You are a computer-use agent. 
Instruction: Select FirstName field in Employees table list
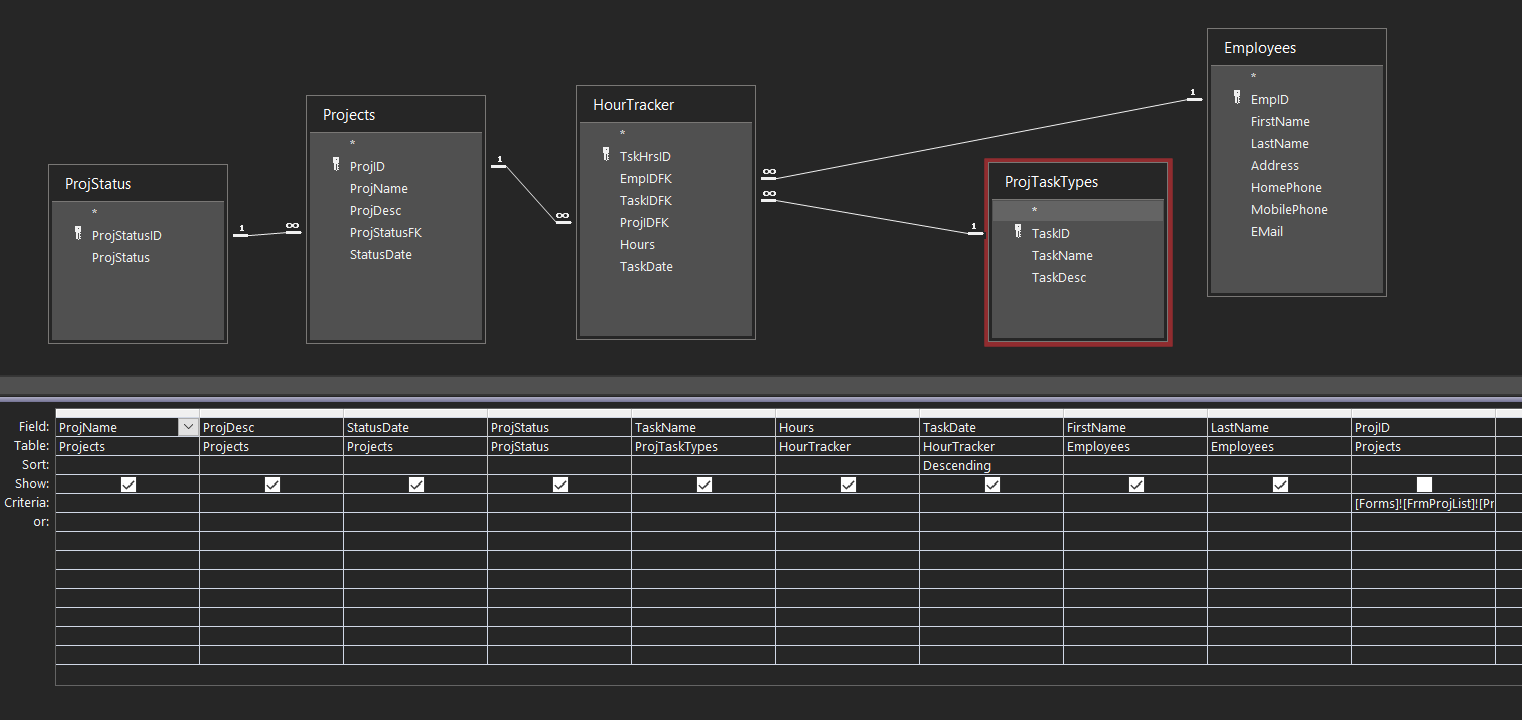pos(1280,122)
